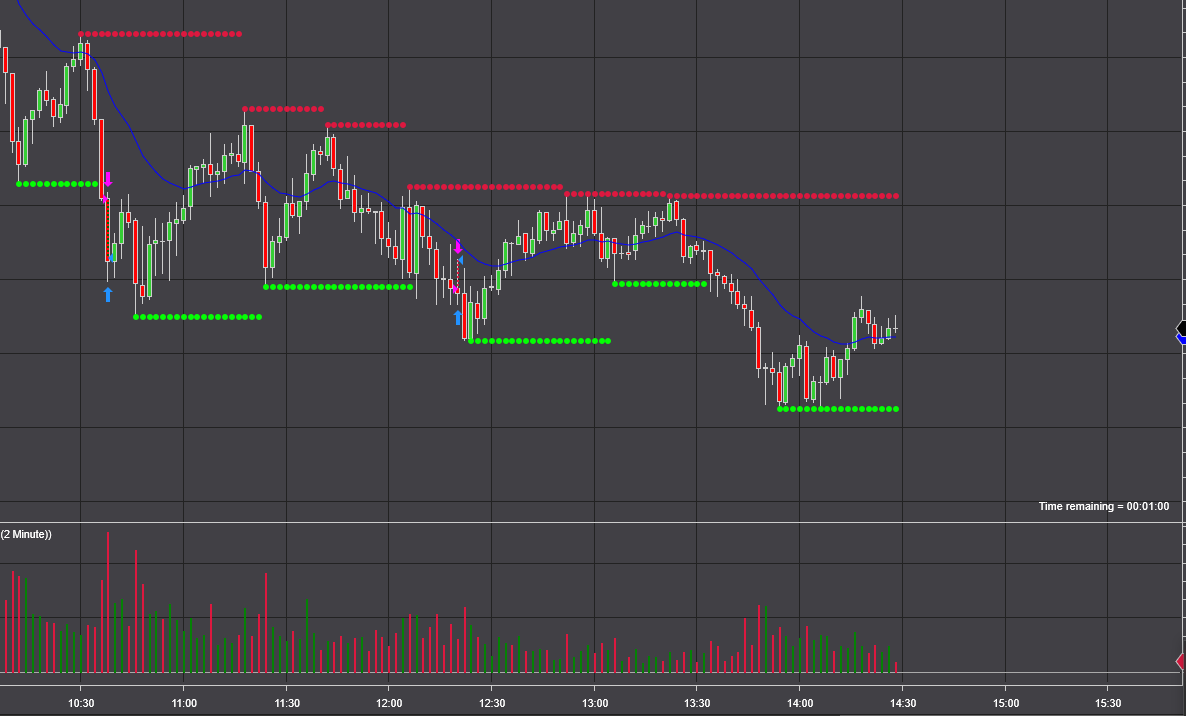This screenshot has width=1186, height=716.
Task: Click the topmost red dotted resistance line
Action: point(160,34)
